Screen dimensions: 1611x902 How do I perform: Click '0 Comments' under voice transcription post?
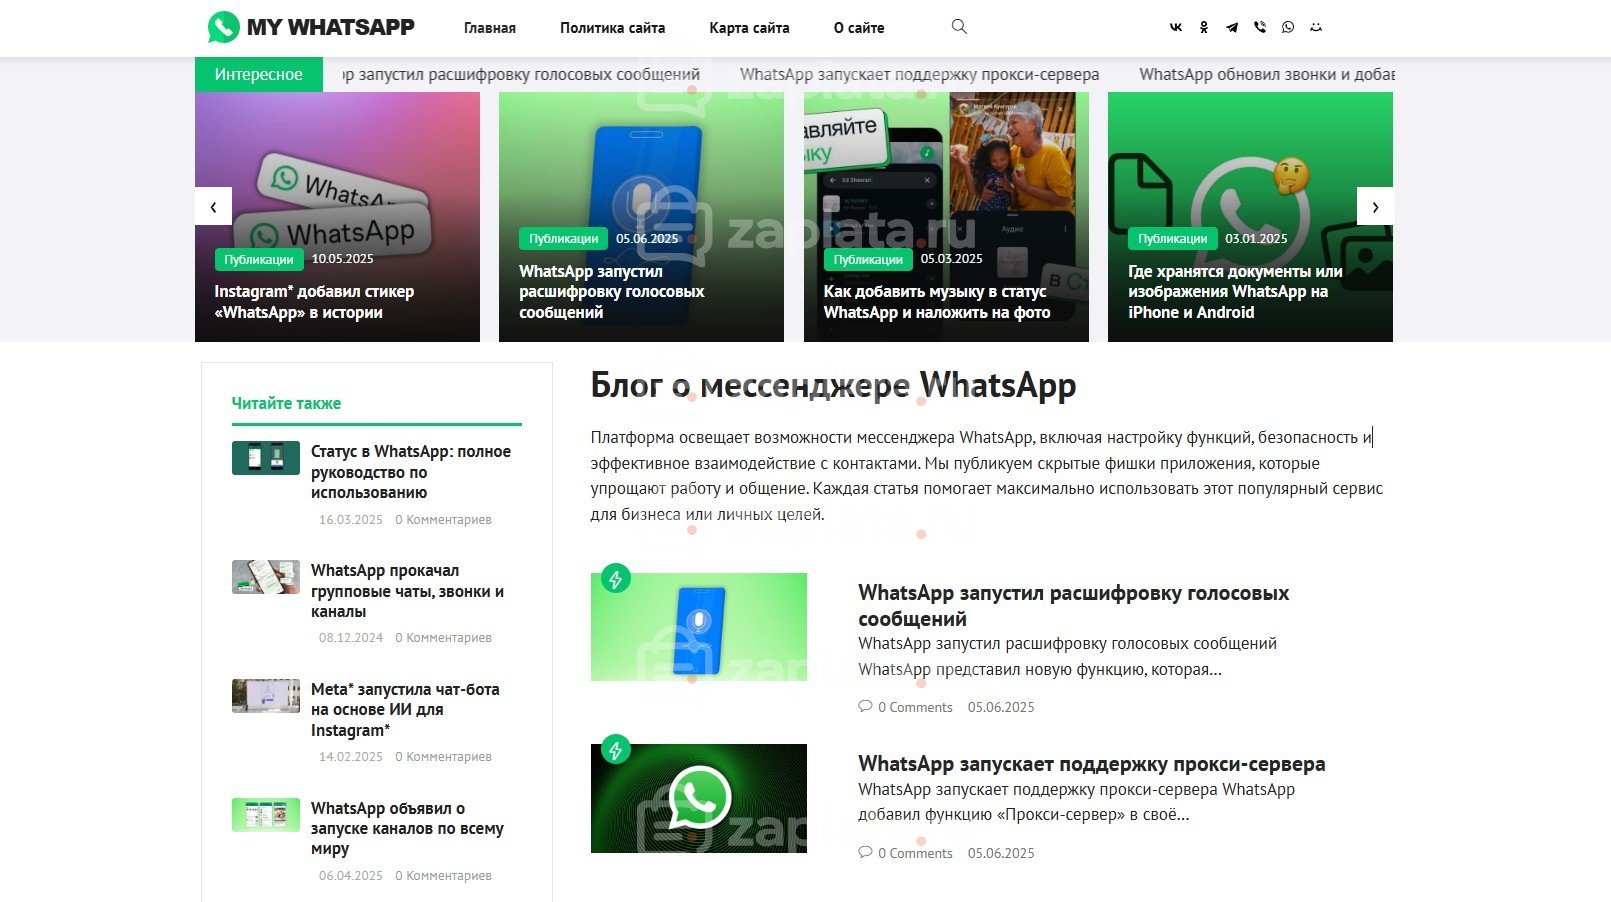tap(915, 707)
